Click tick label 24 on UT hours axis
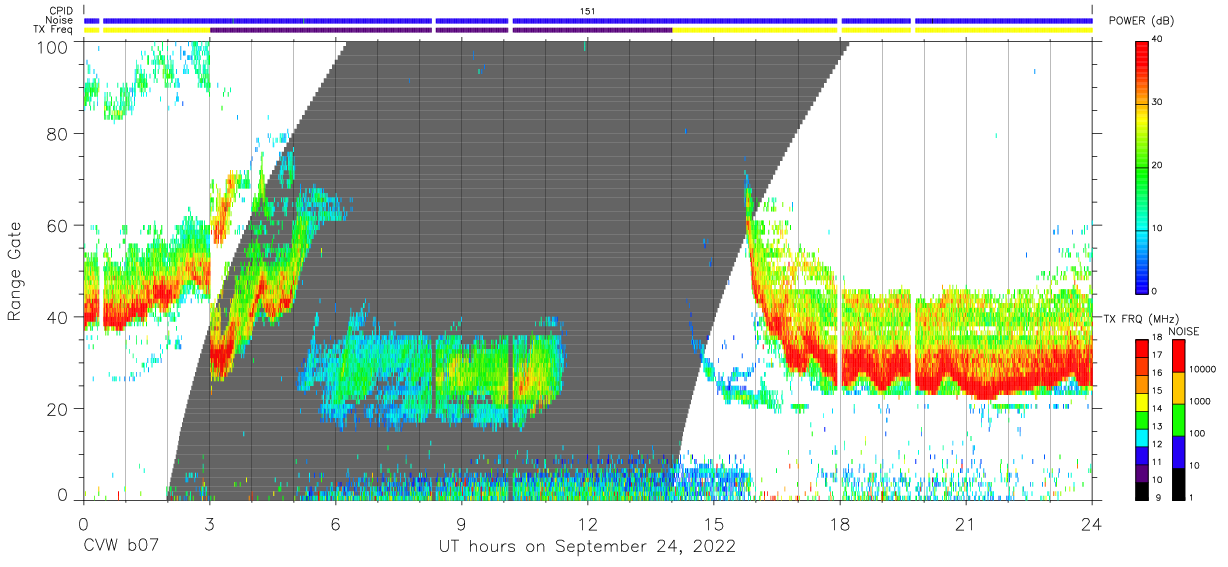 pos(1091,523)
